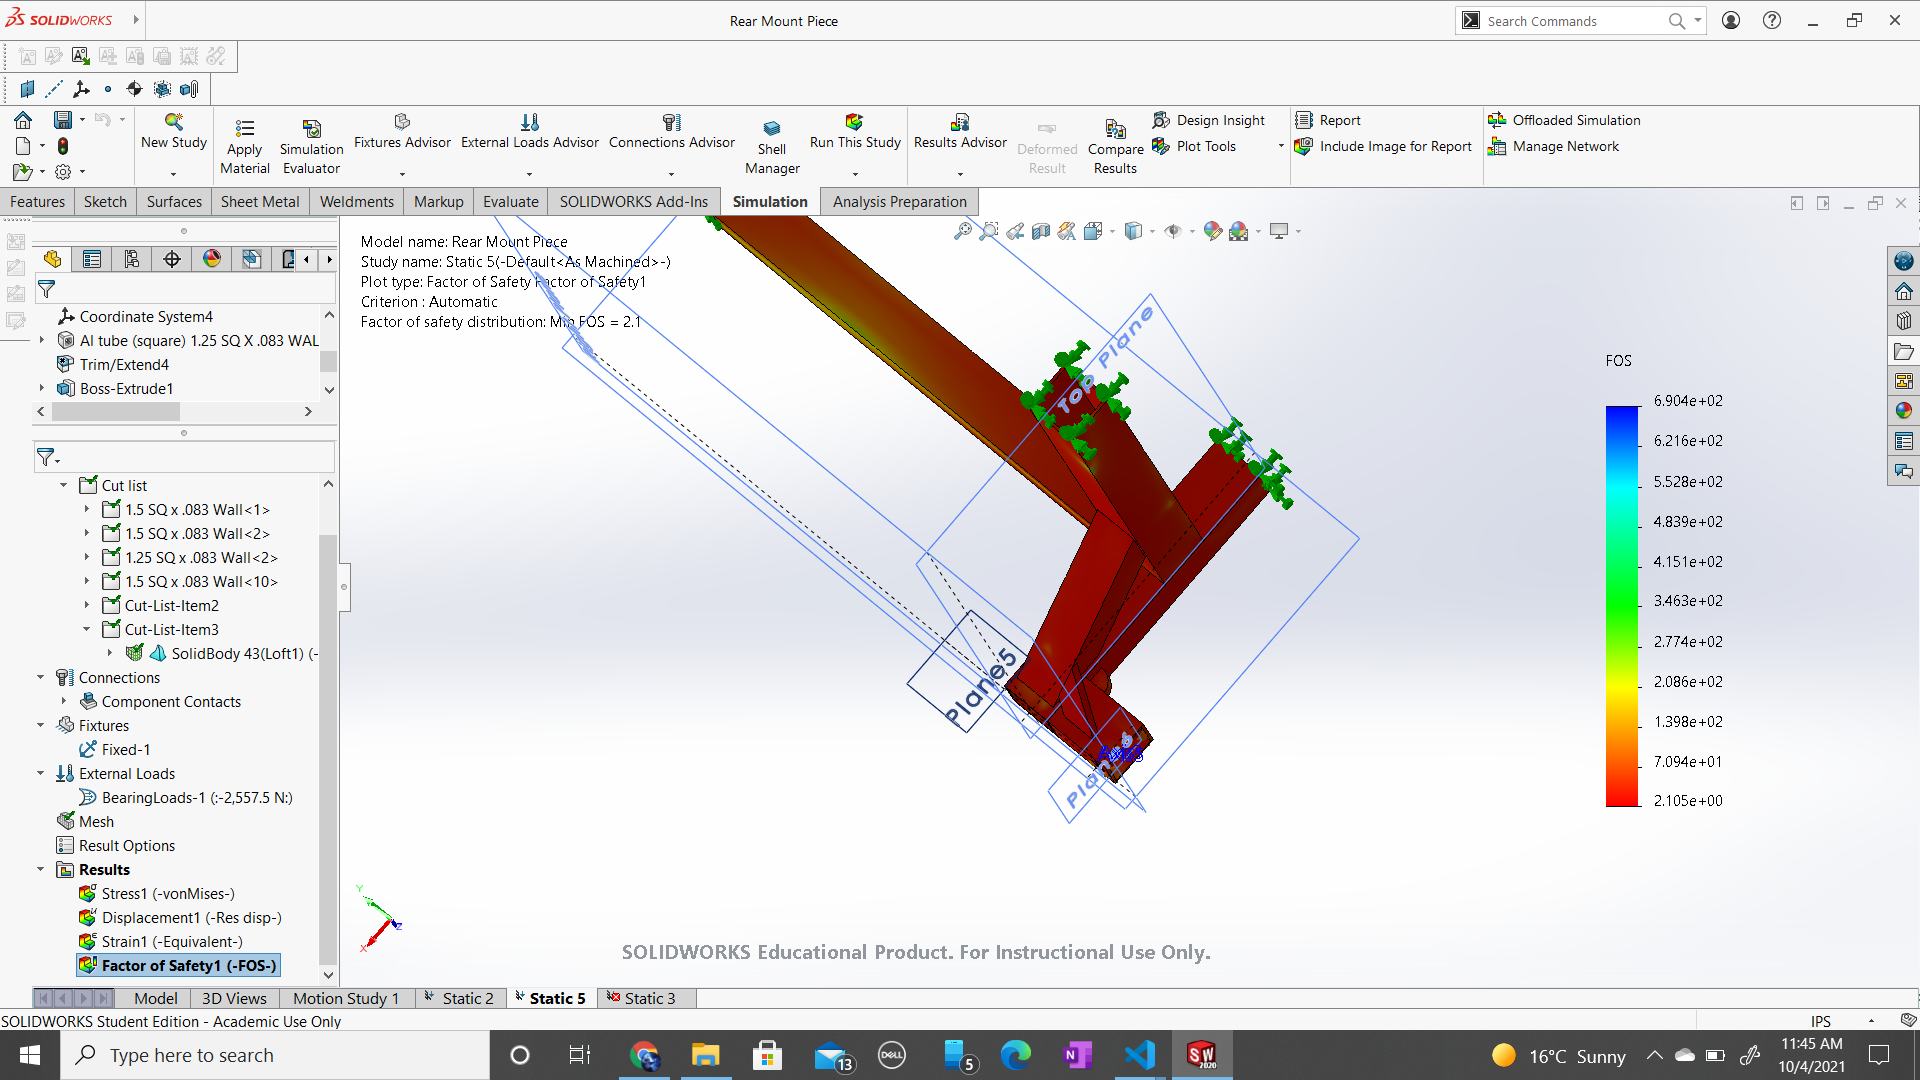Image resolution: width=1920 pixels, height=1080 pixels.
Task: Click Include Image for Report
Action: [1384, 146]
